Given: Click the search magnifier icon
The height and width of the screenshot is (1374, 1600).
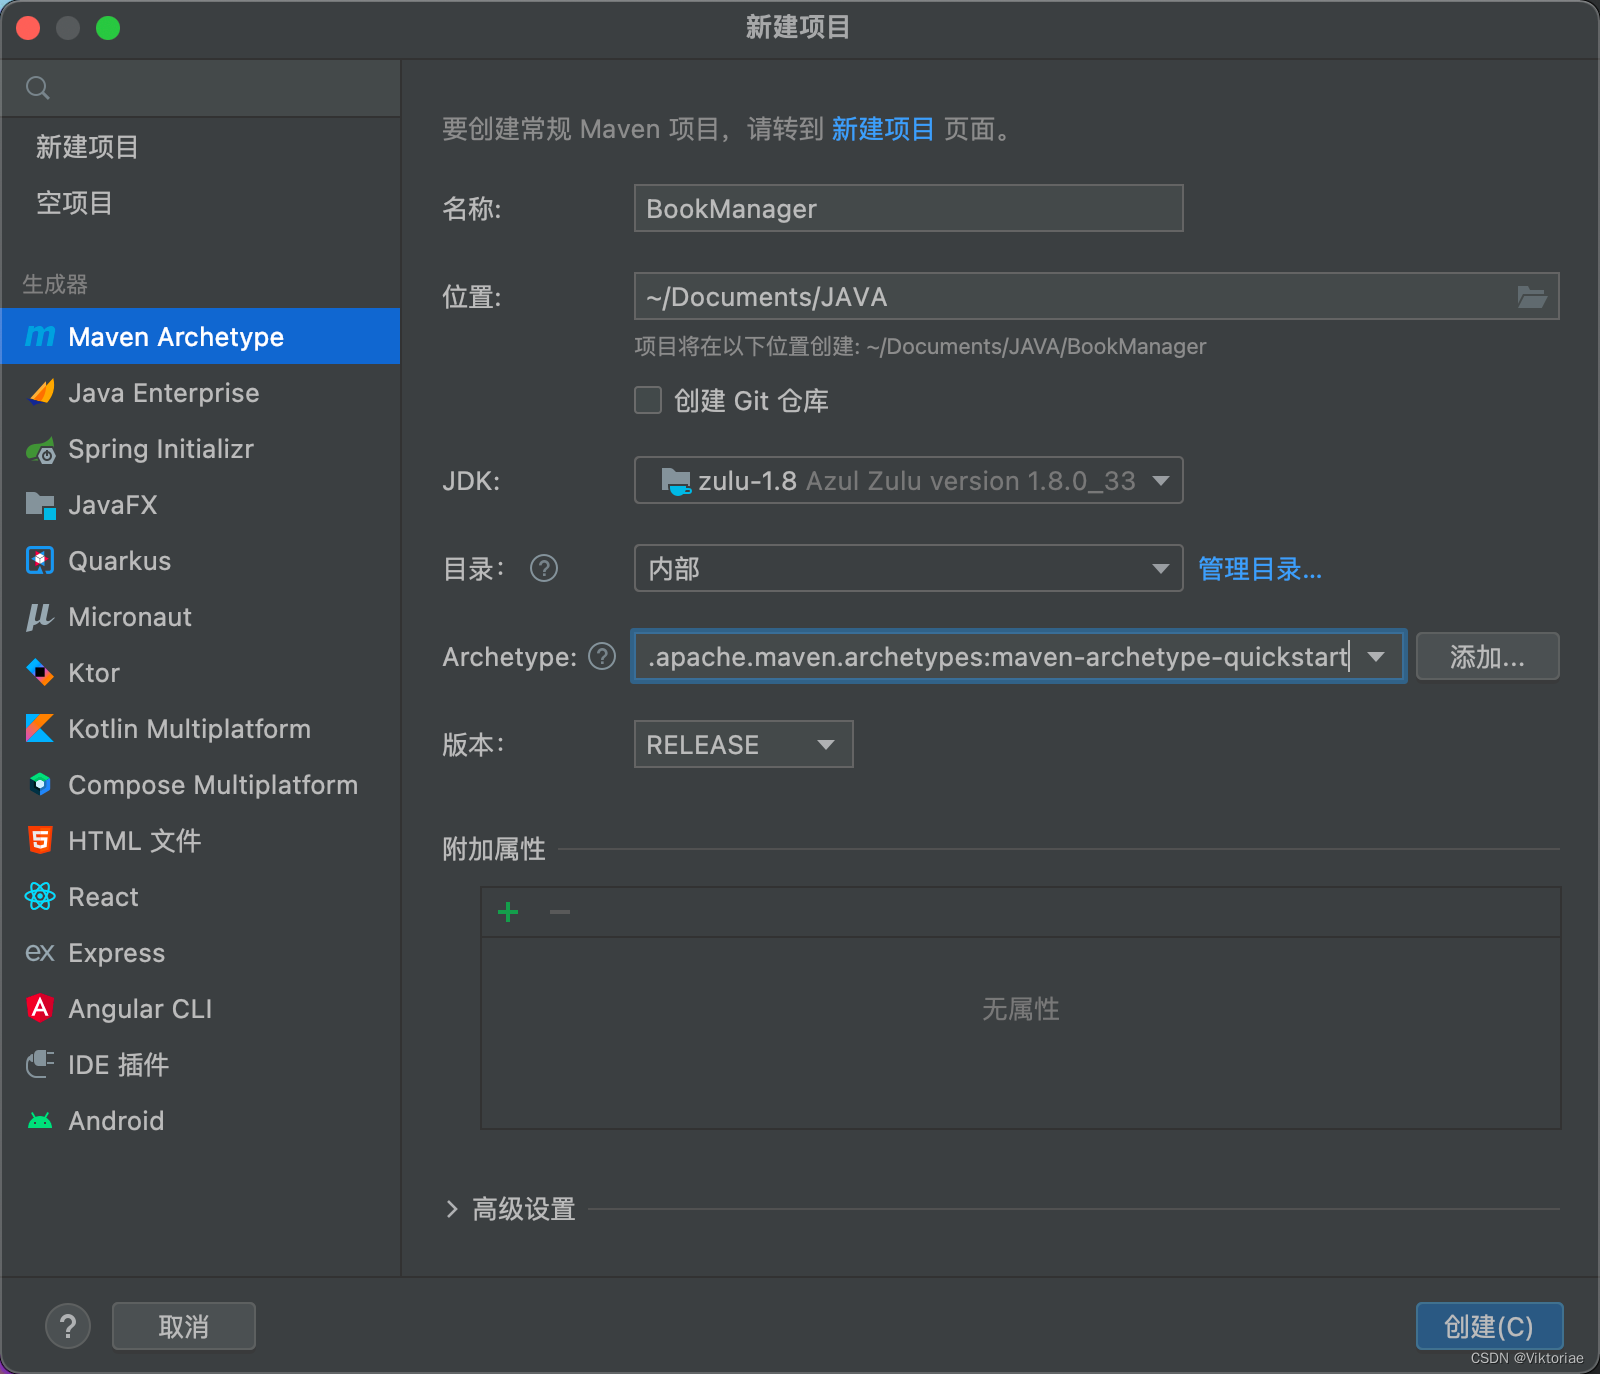Looking at the screenshot, I should coord(38,88).
